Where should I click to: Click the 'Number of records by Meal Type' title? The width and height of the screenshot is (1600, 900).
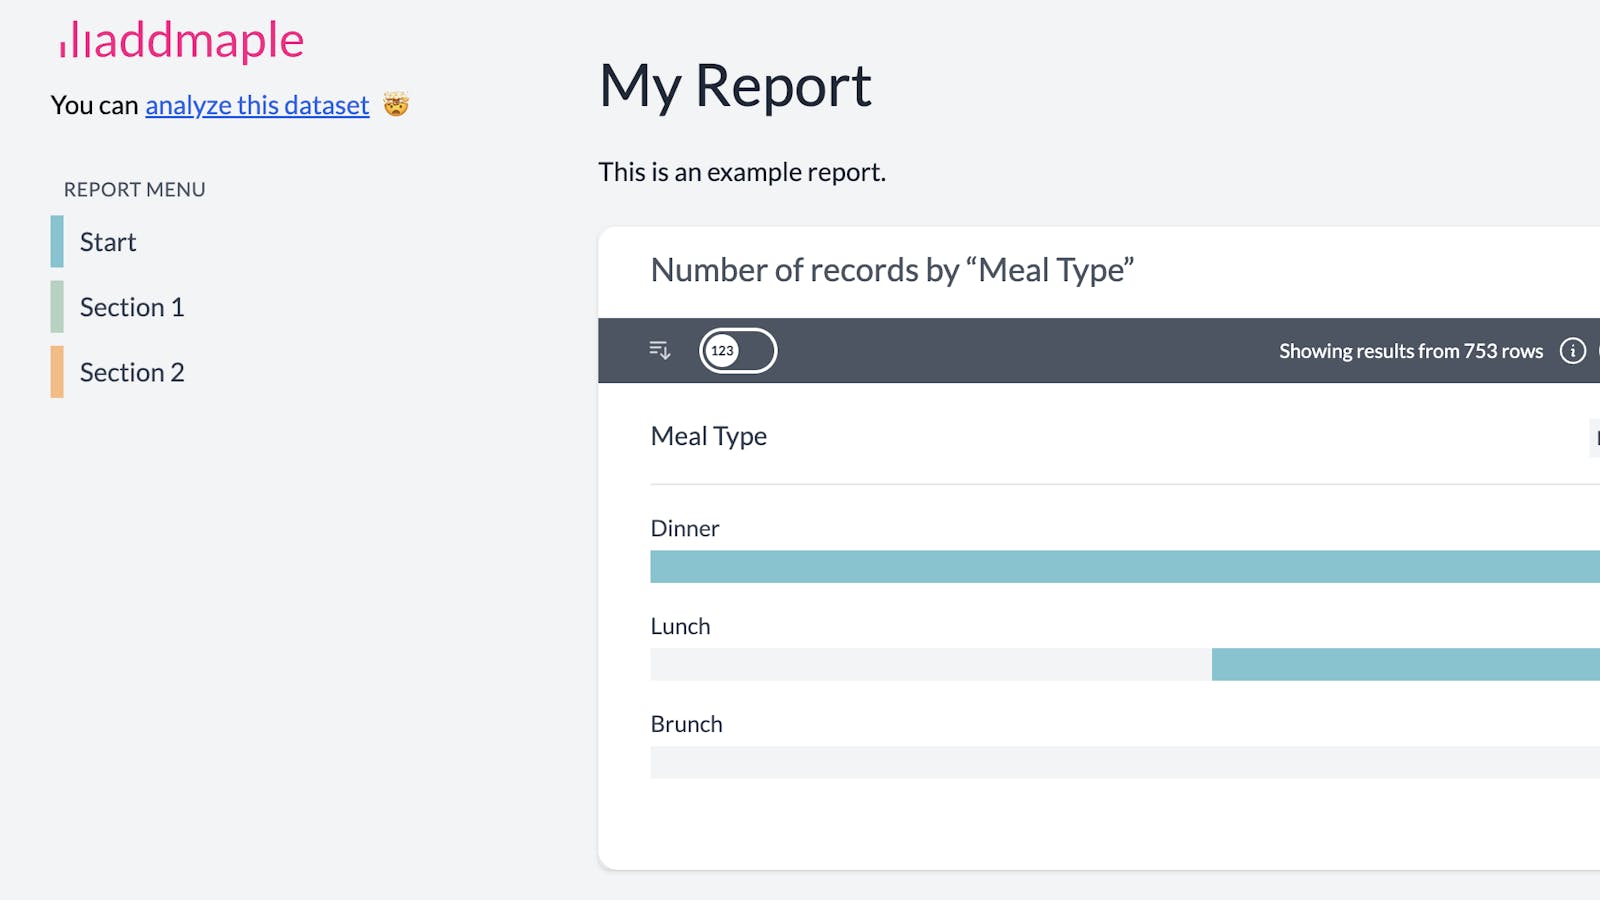(x=892, y=270)
